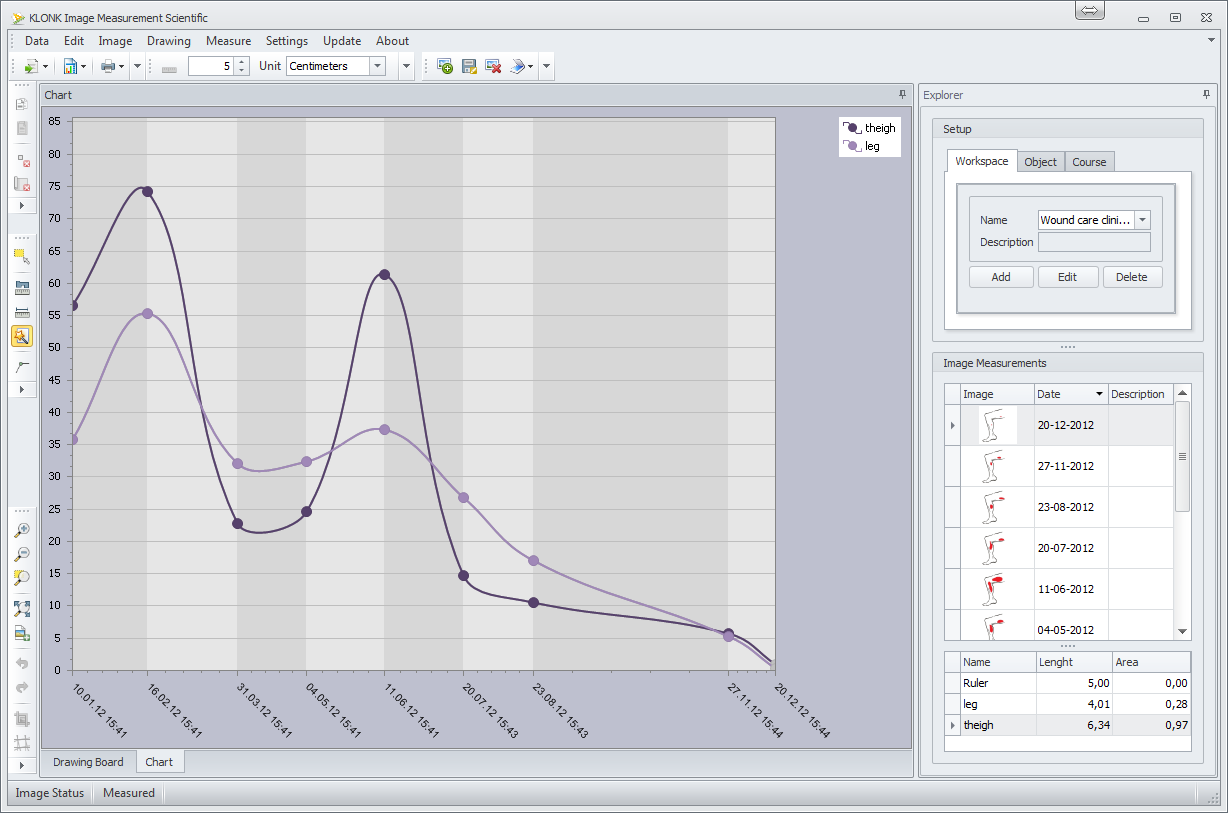
Task: Pin the Chart panel using pushpin icon
Action: [x=902, y=95]
